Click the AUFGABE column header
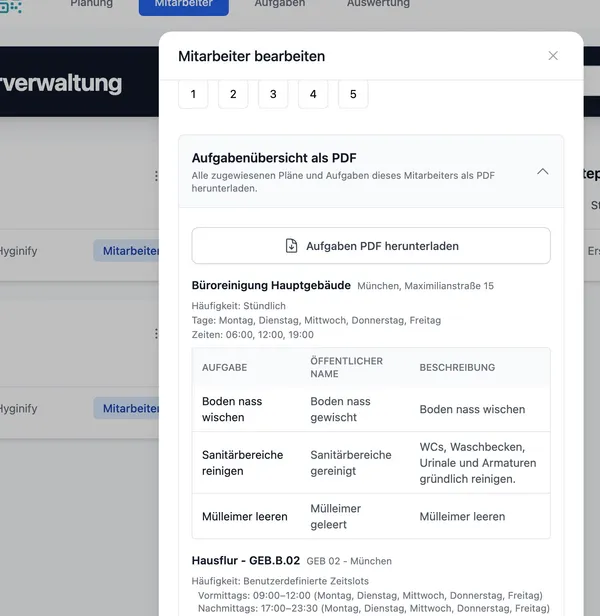The height and width of the screenshot is (616, 600). click(x=224, y=368)
